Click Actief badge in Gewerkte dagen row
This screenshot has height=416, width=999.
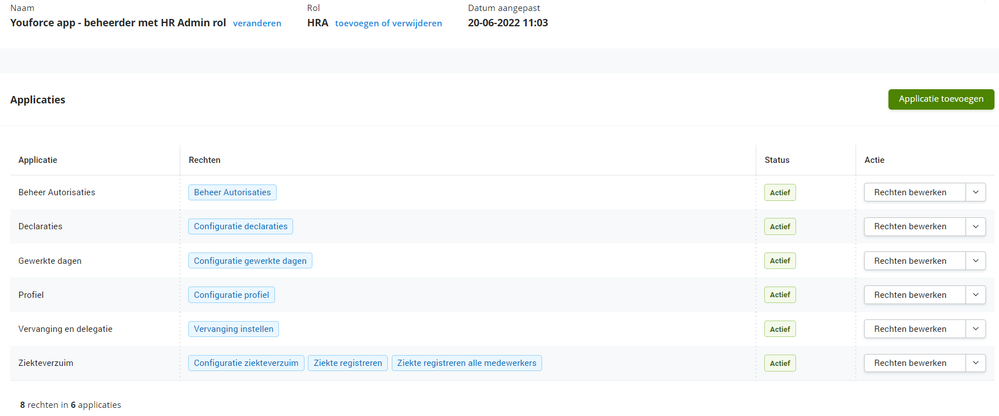coord(780,261)
